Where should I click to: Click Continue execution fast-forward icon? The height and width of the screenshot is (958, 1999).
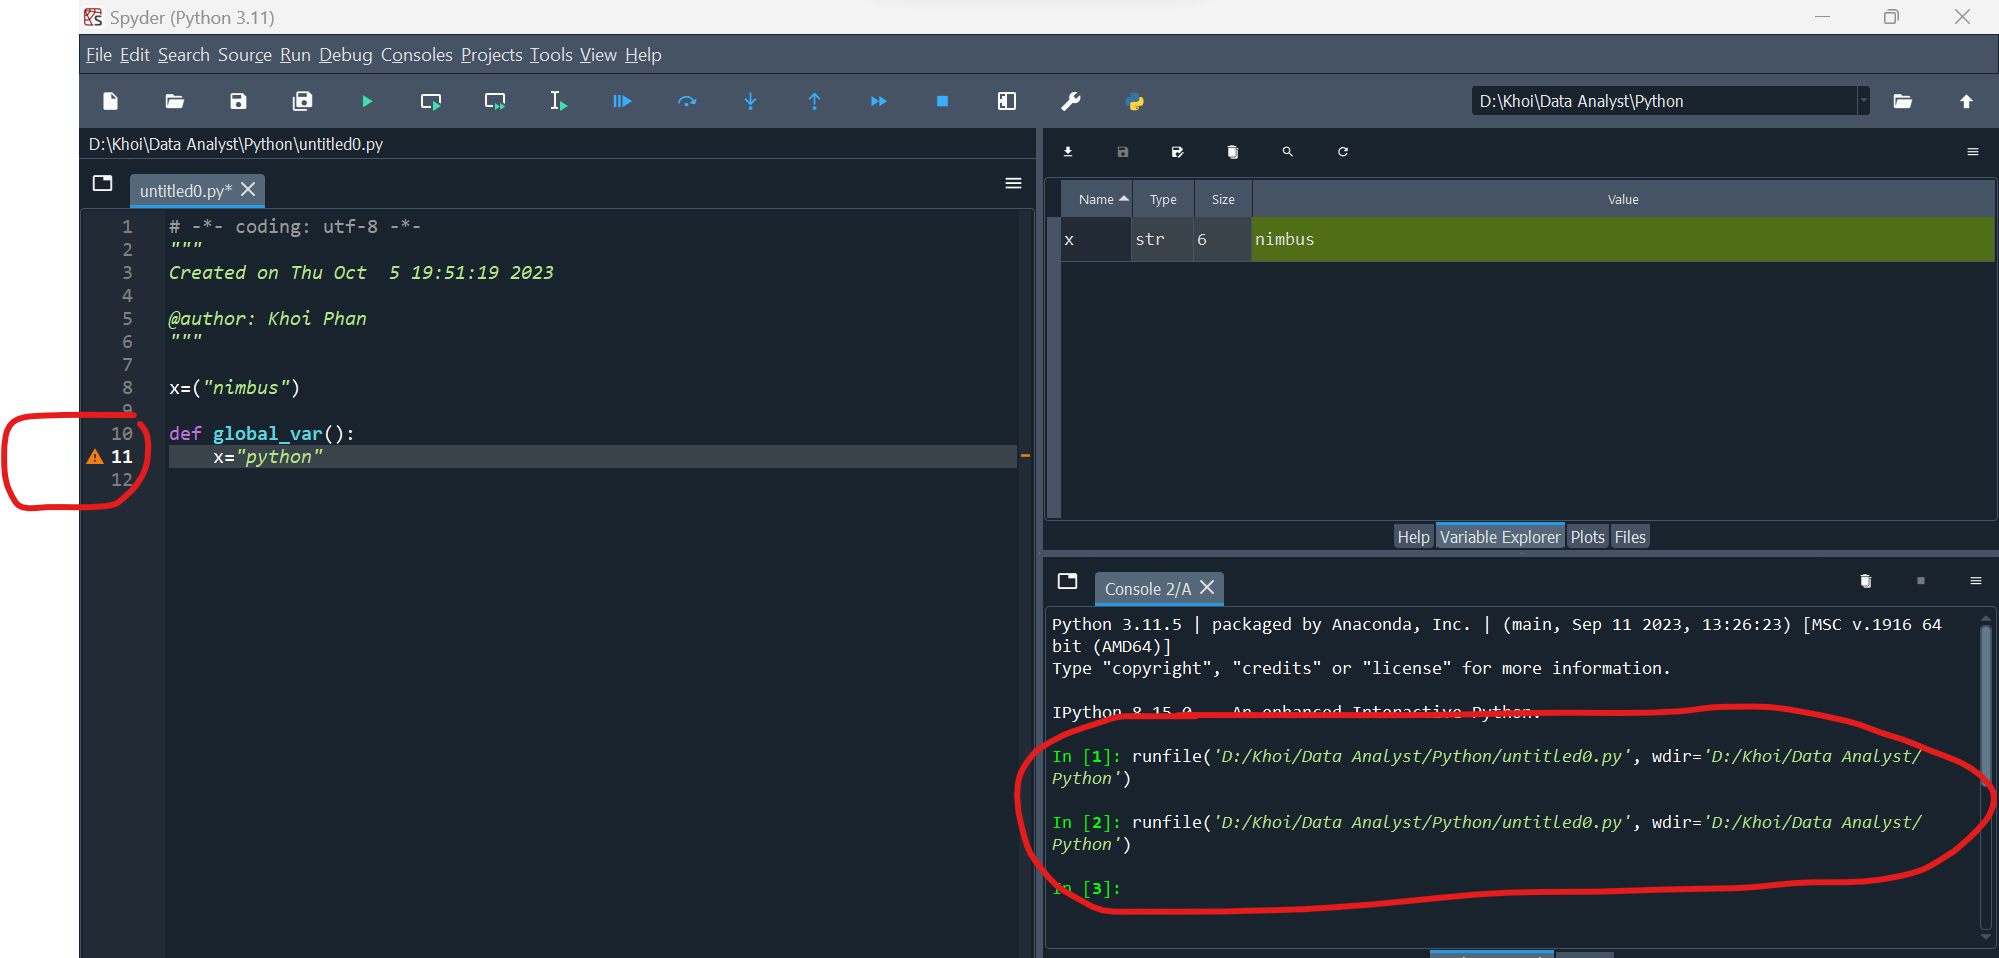[878, 101]
